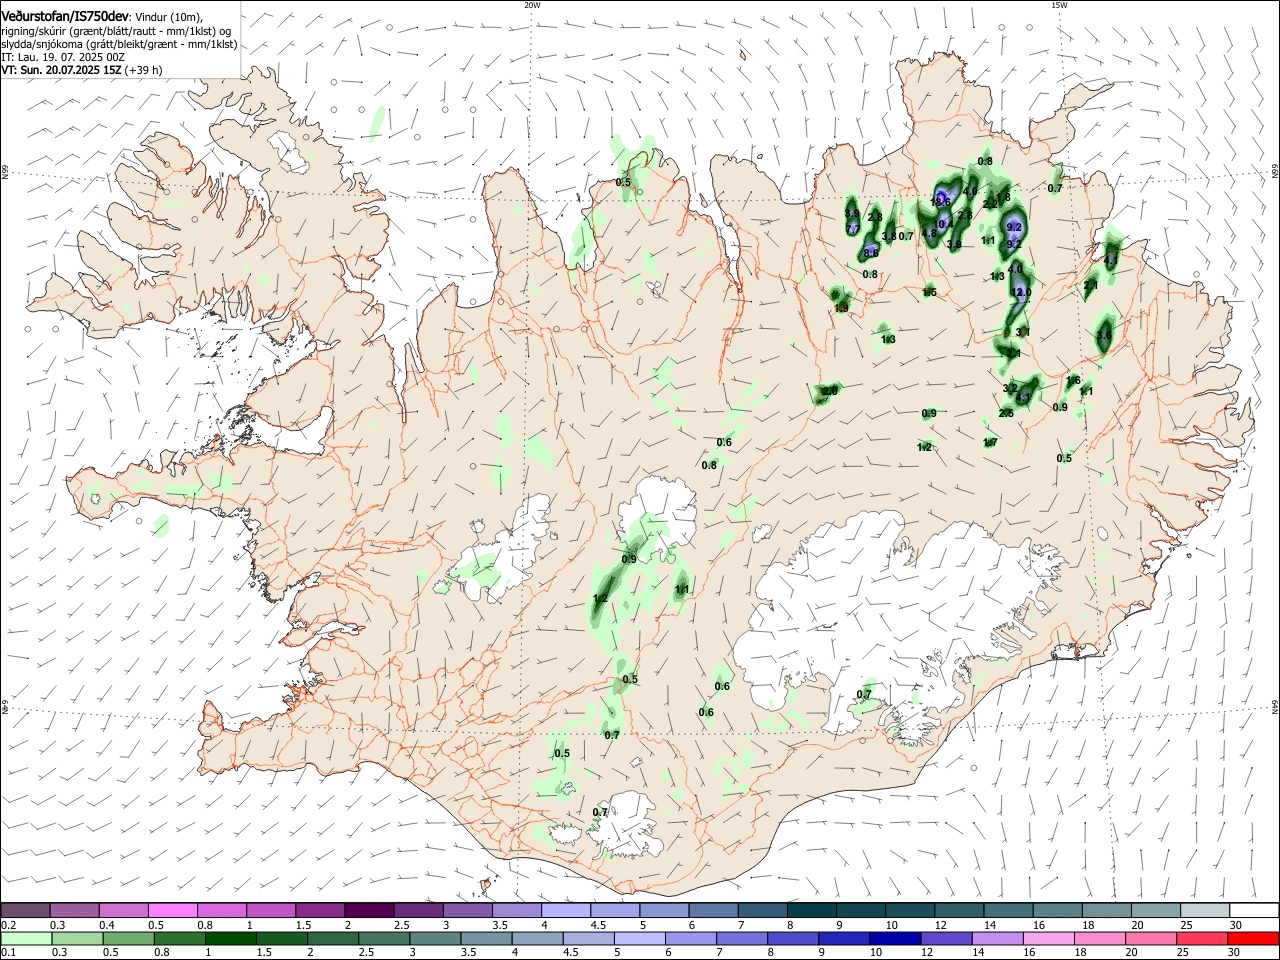Click the 10.4 precipitation value

(943, 224)
